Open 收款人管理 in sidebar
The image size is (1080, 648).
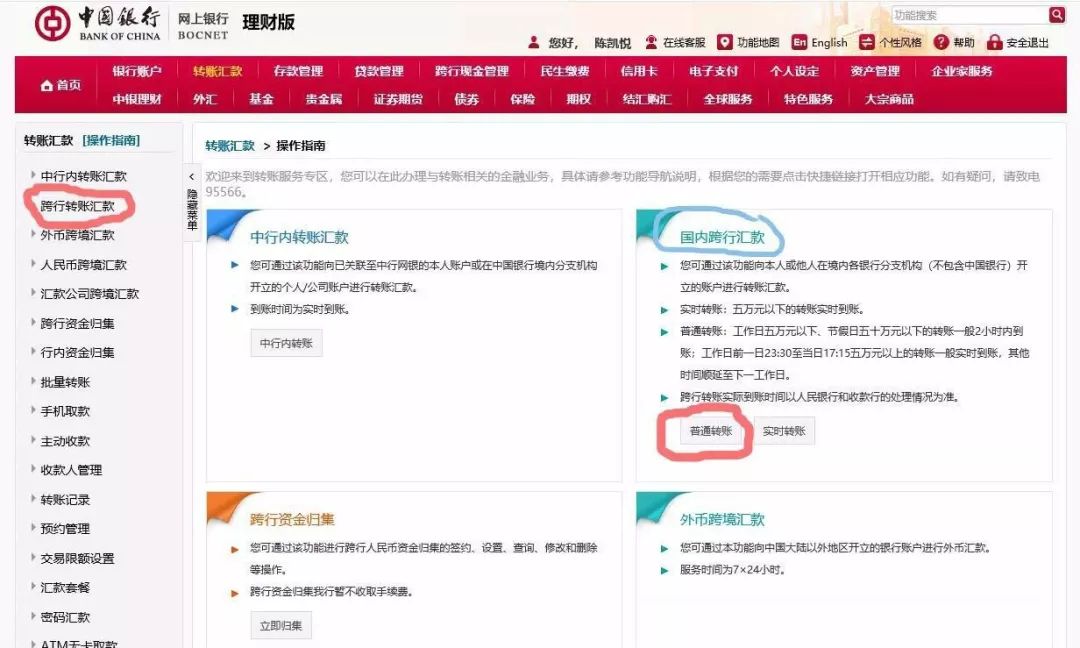[x=71, y=470]
